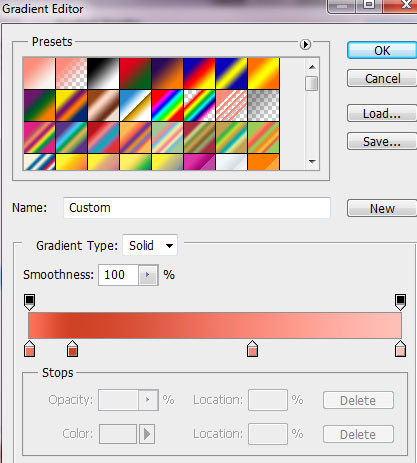Click the gradient Name input field
Image resolution: width=417 pixels, height=463 pixels.
(197, 208)
